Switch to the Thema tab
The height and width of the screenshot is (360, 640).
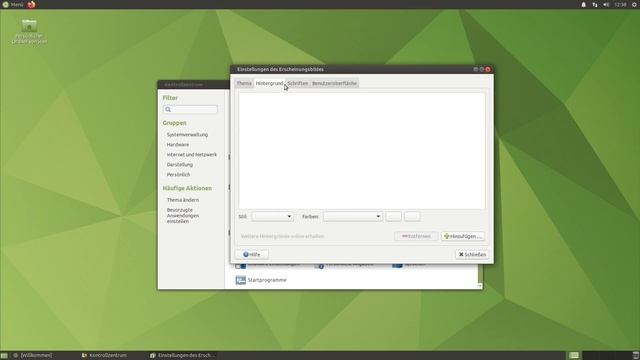coord(244,83)
